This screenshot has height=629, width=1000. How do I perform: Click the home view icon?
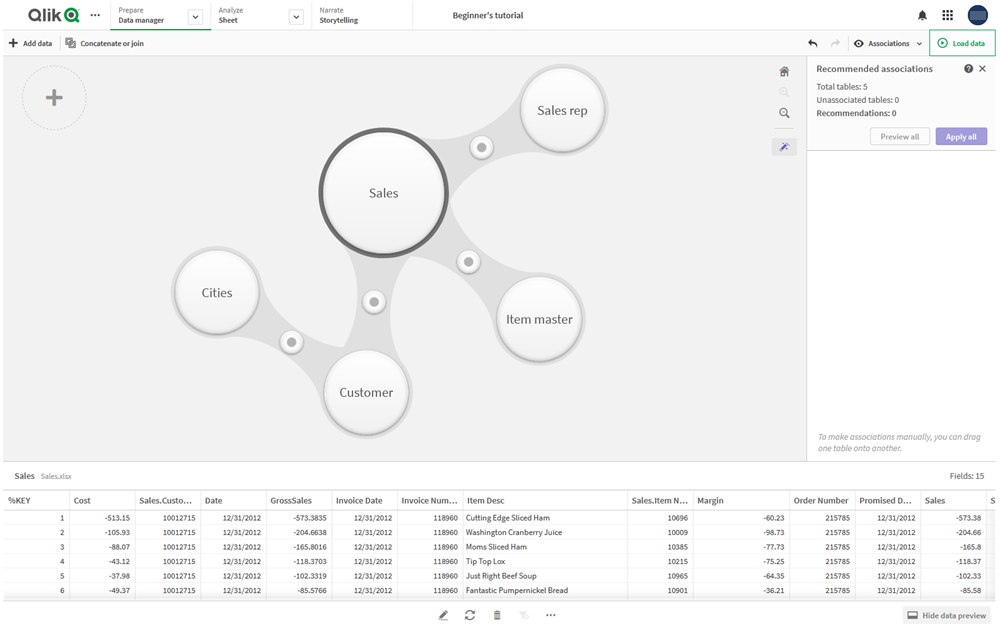784,71
